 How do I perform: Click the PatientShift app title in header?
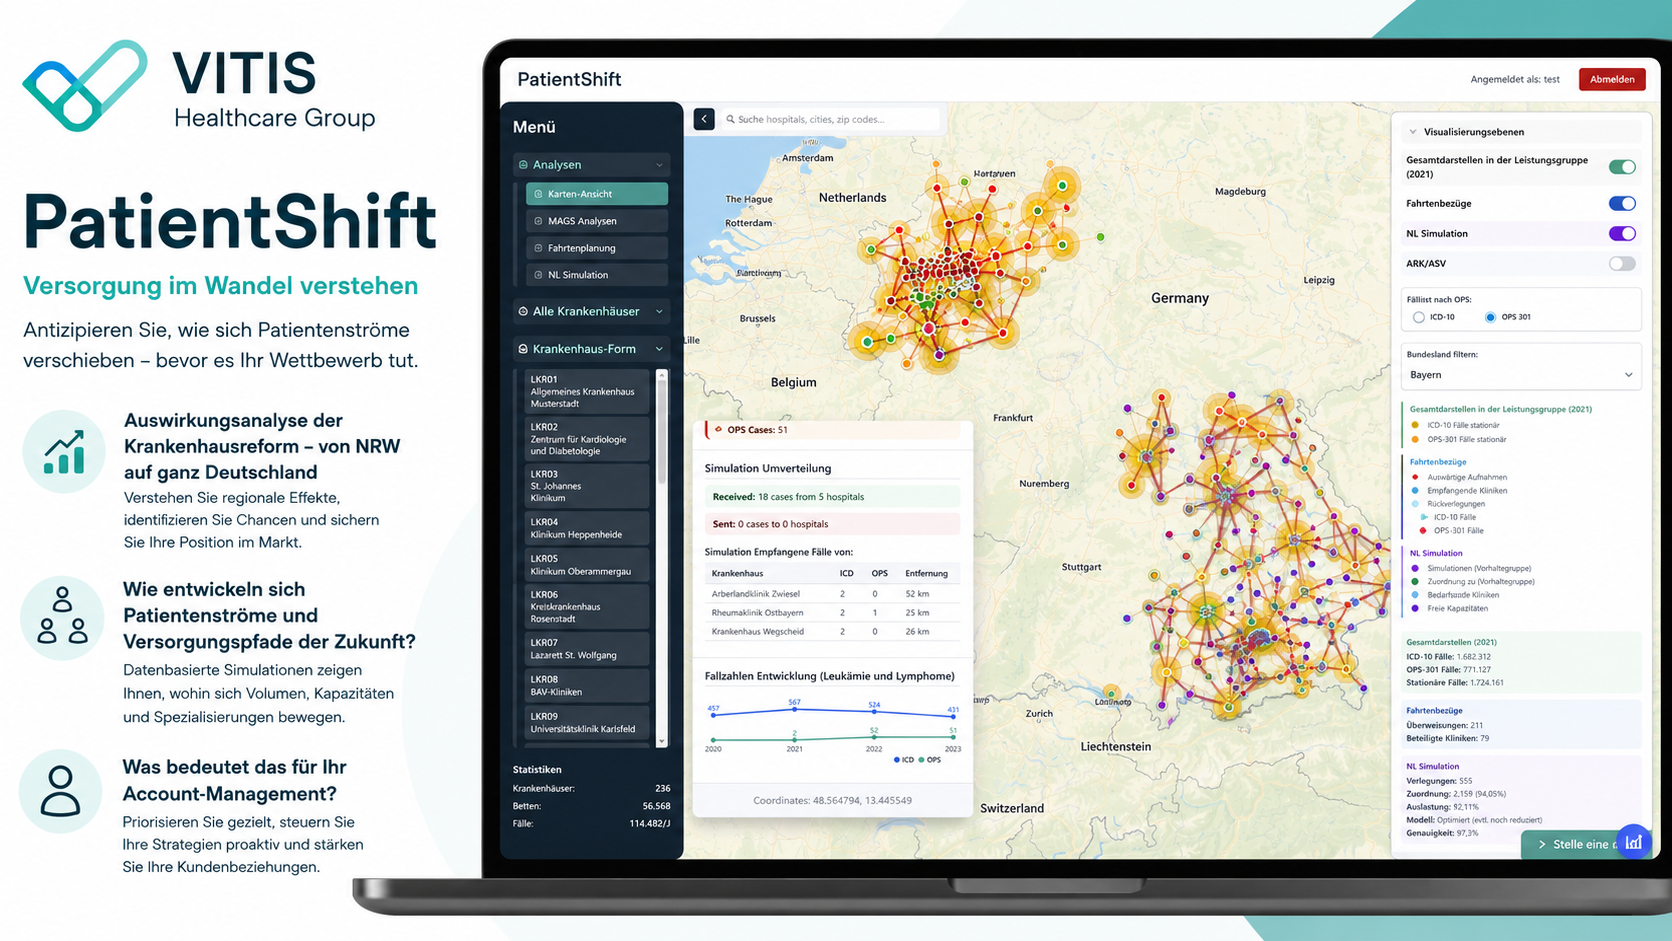569,80
